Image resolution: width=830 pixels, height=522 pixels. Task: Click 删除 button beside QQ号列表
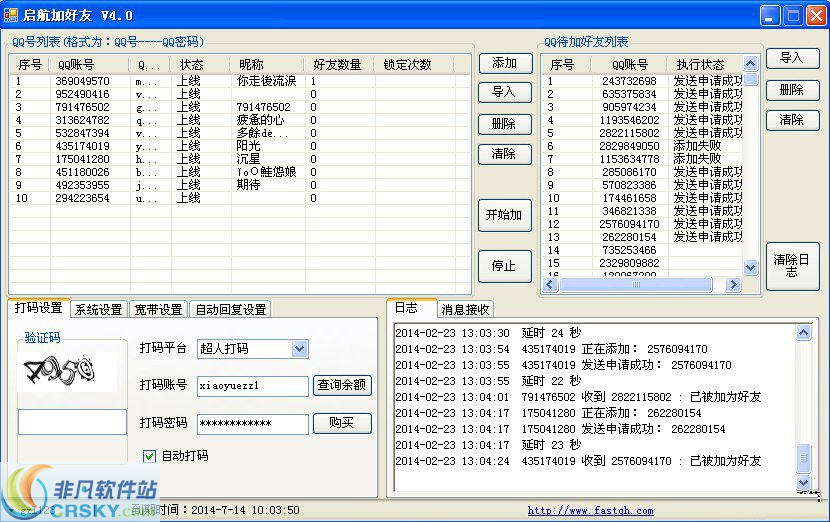[x=504, y=124]
